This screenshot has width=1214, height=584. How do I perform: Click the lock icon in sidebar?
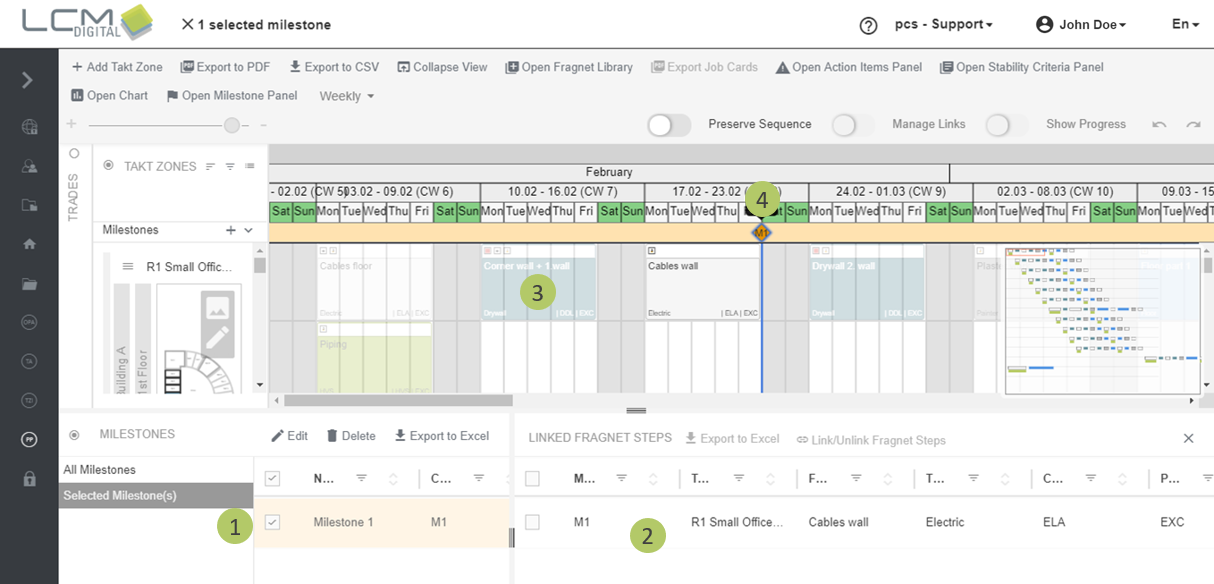29,479
